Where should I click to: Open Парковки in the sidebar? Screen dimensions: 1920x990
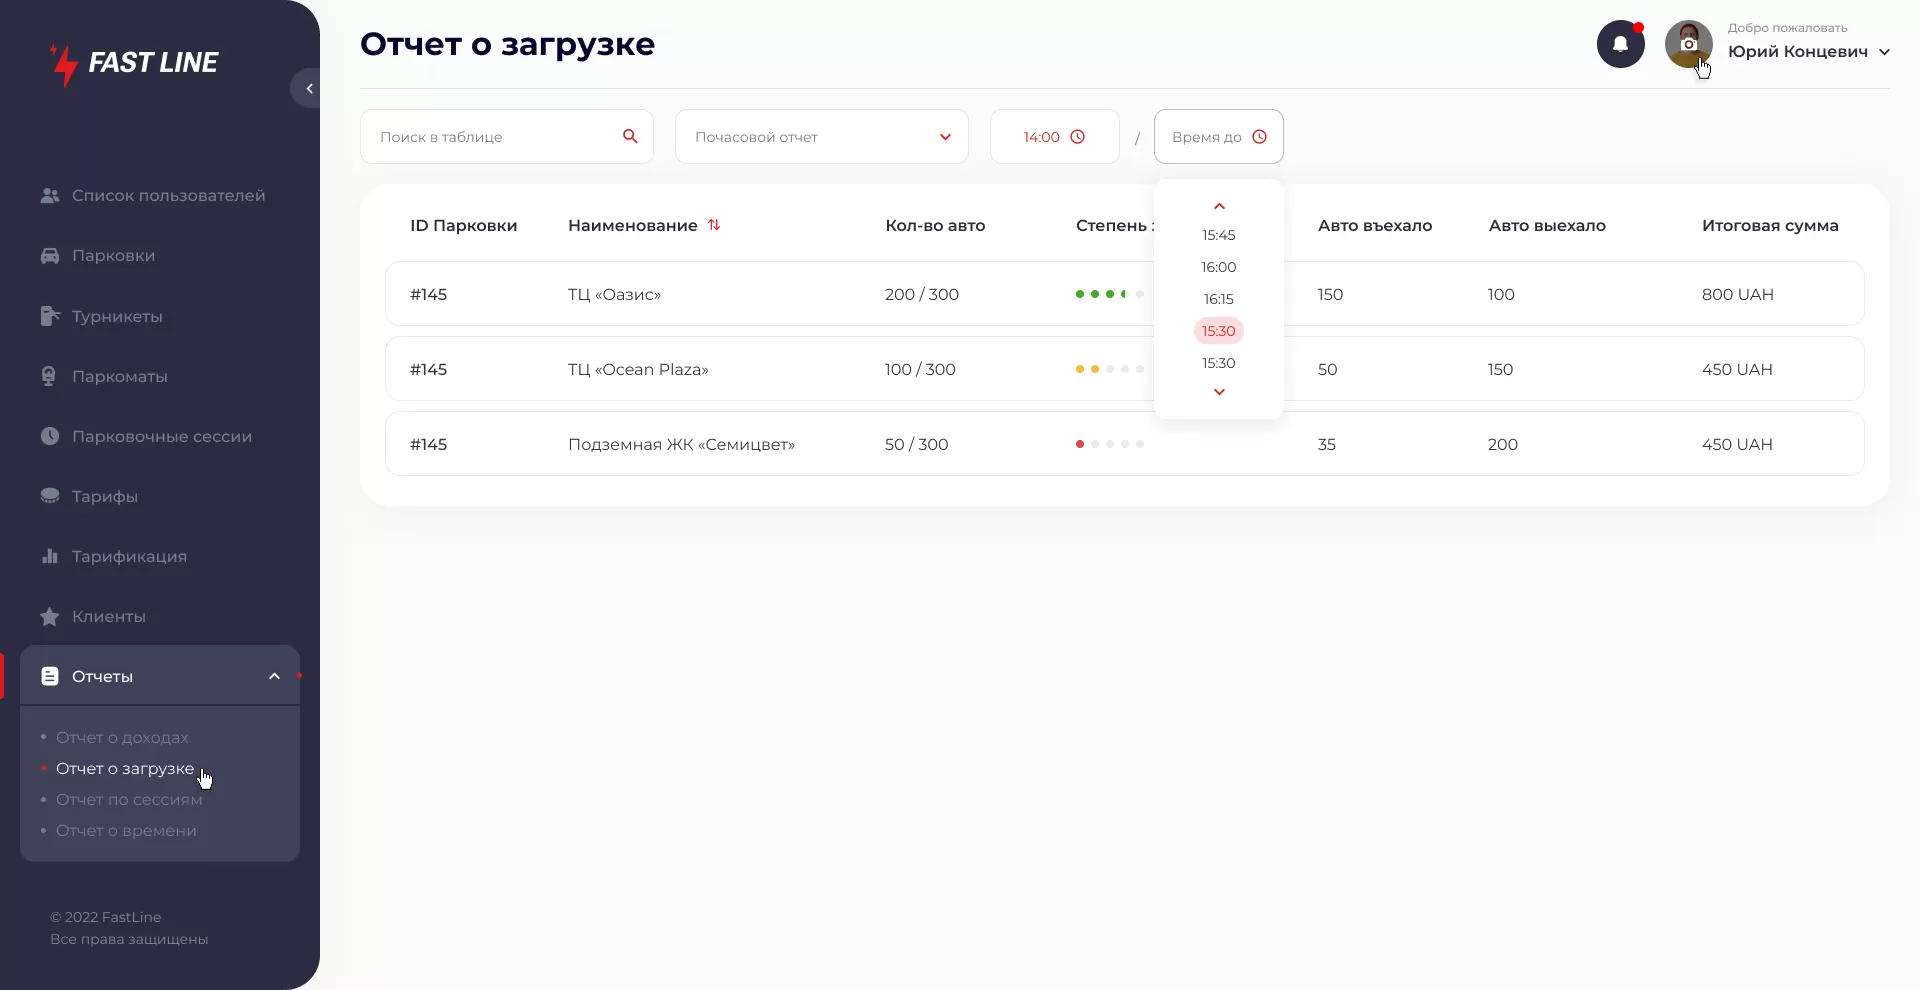click(x=113, y=256)
